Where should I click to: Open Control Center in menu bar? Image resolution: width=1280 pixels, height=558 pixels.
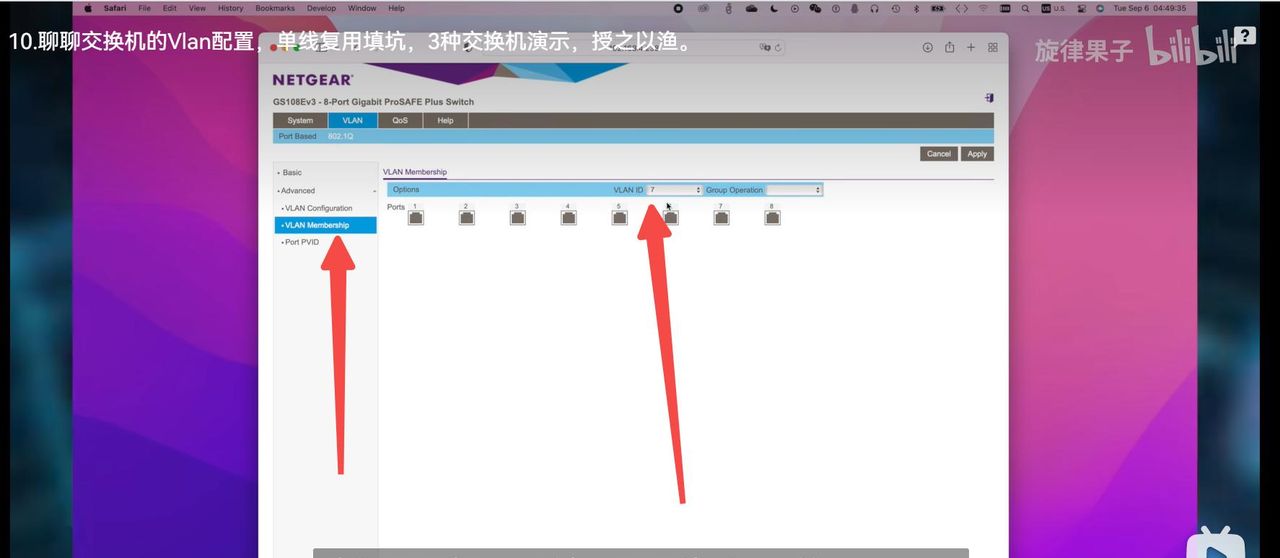[1082, 8]
